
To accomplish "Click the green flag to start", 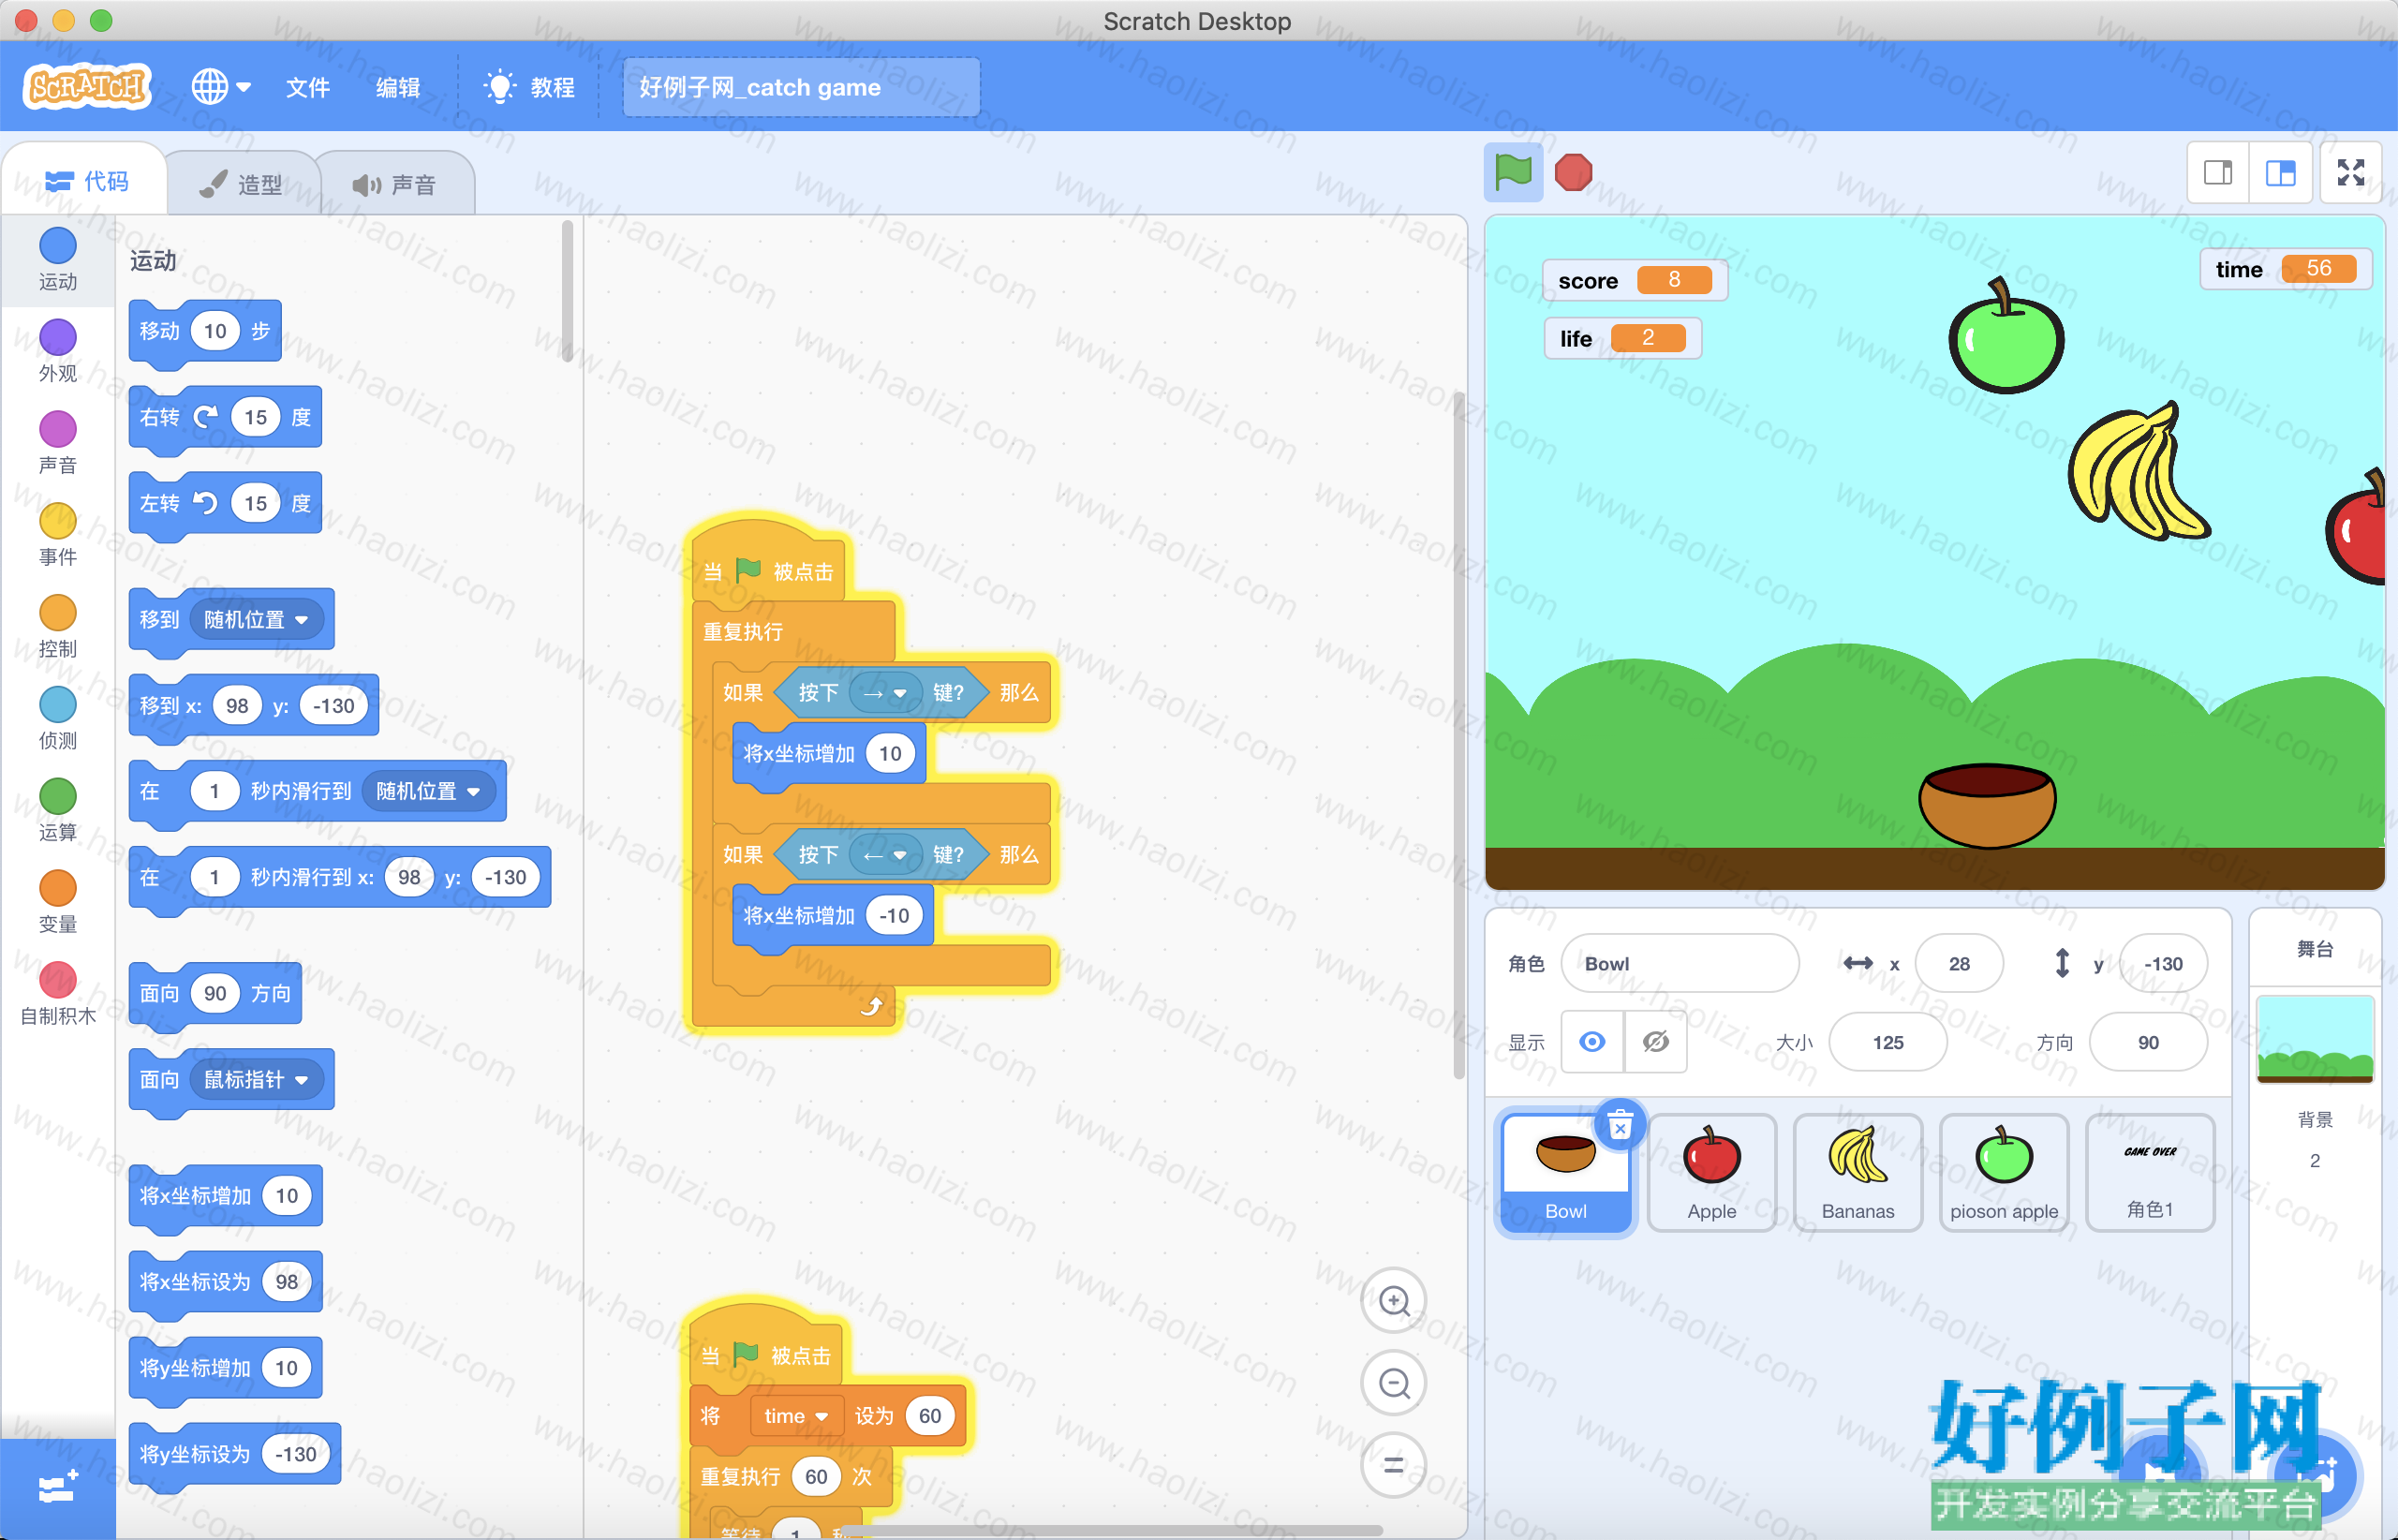I will 1513,172.
